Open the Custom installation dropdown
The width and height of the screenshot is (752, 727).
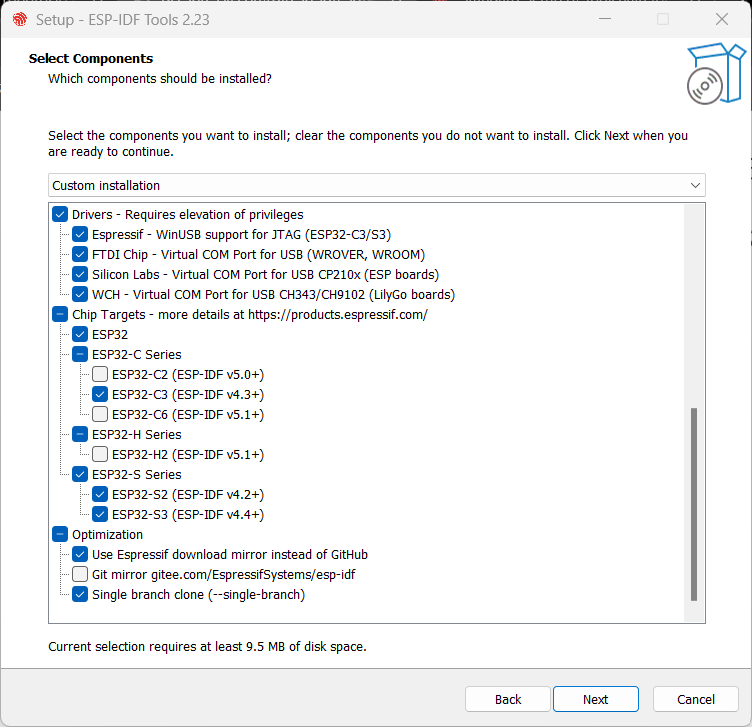tap(376, 185)
